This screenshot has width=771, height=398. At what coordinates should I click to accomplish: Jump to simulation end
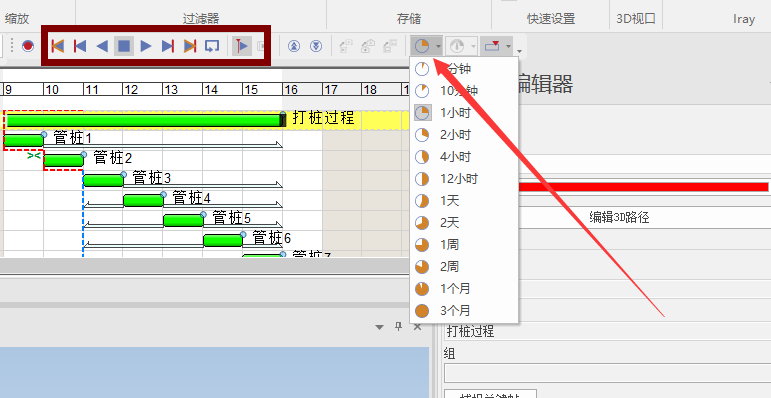tap(190, 46)
